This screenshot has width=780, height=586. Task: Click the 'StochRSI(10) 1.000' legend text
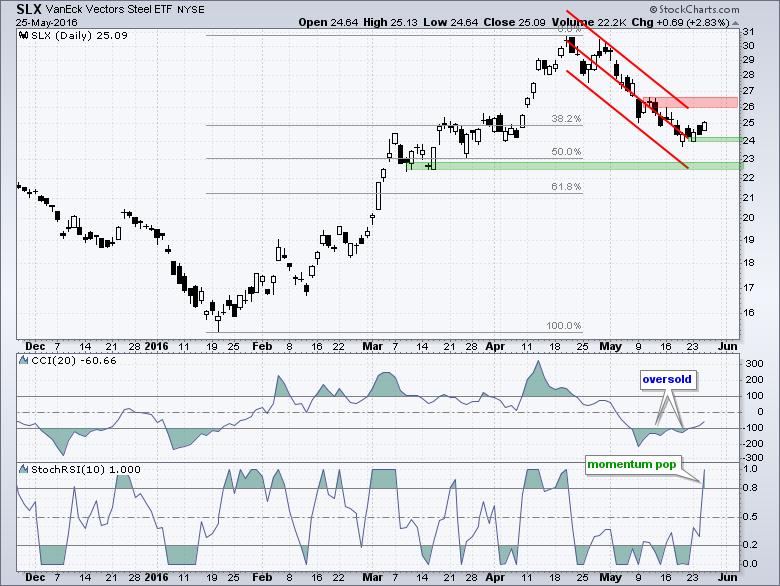tap(86, 469)
